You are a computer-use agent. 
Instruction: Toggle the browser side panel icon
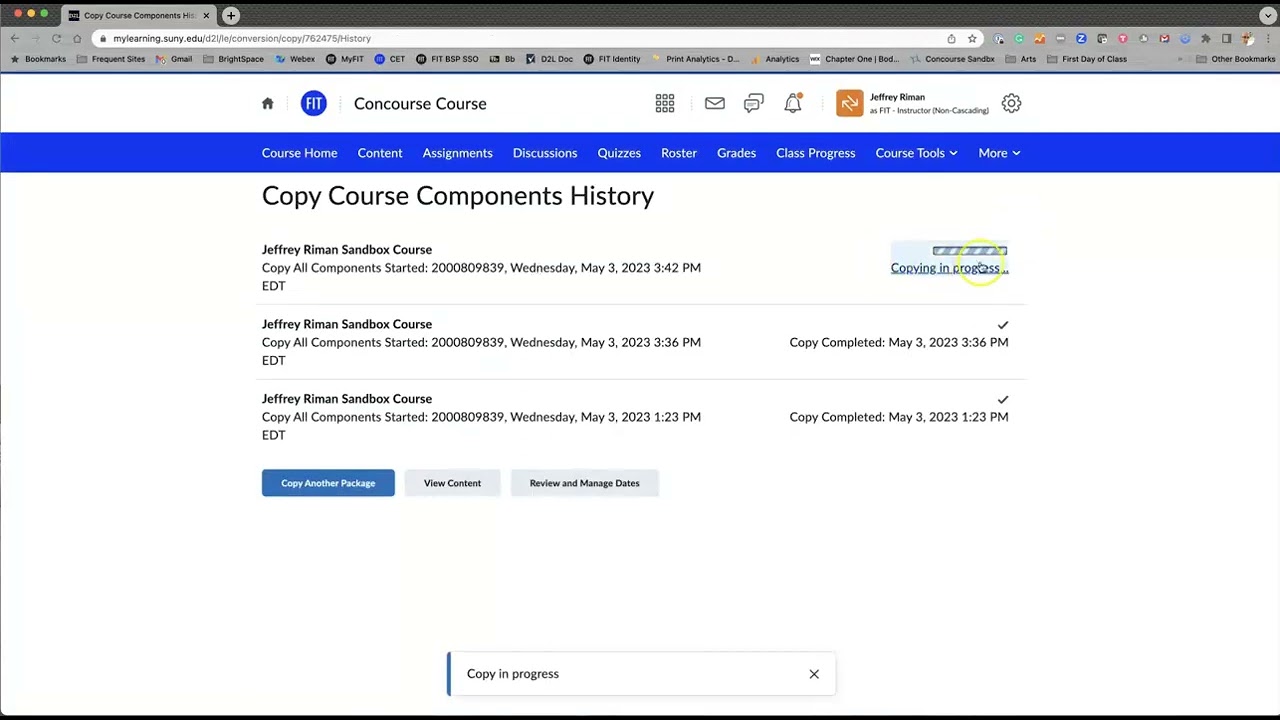pos(1226,38)
